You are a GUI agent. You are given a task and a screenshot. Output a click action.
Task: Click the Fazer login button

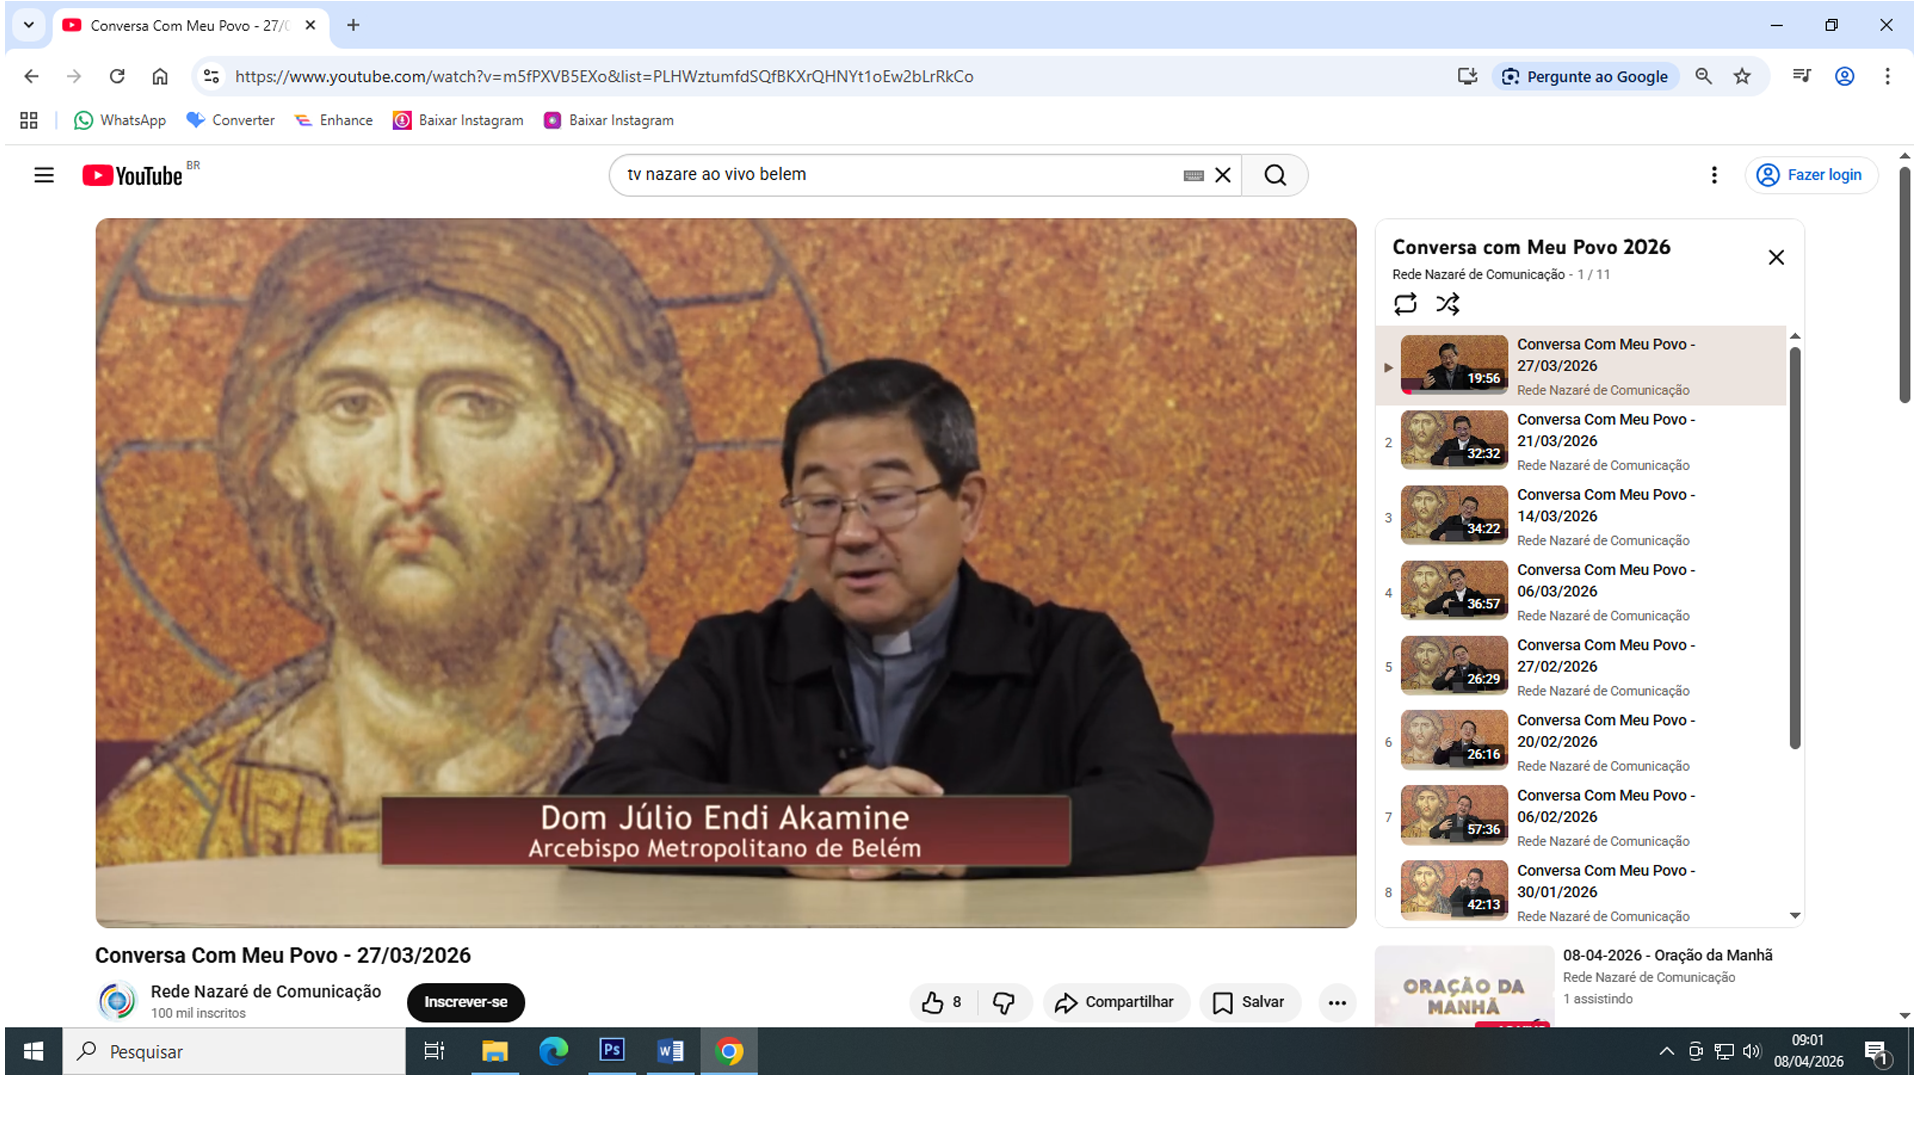click(1811, 175)
